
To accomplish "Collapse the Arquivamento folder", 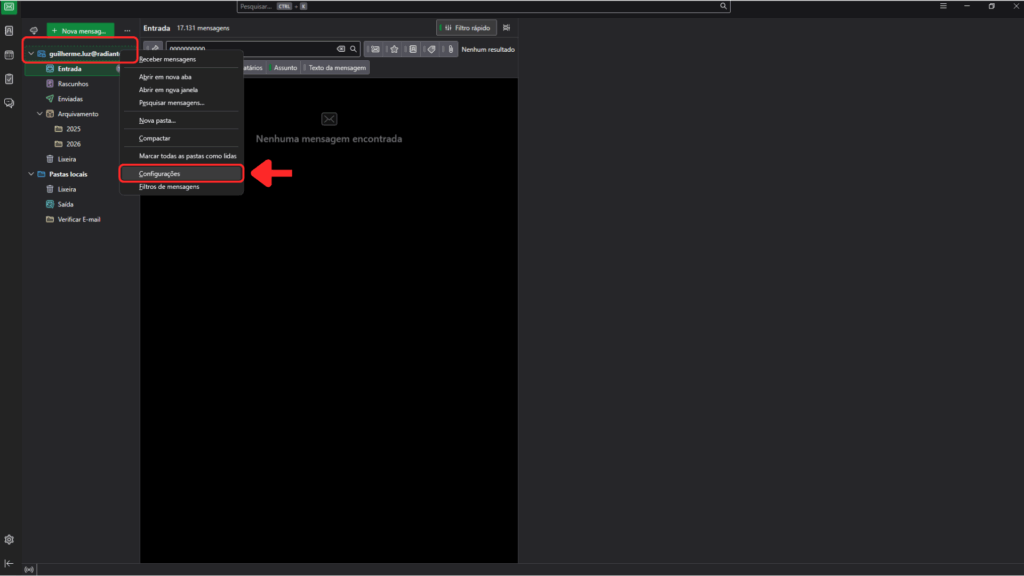I will [39, 114].
